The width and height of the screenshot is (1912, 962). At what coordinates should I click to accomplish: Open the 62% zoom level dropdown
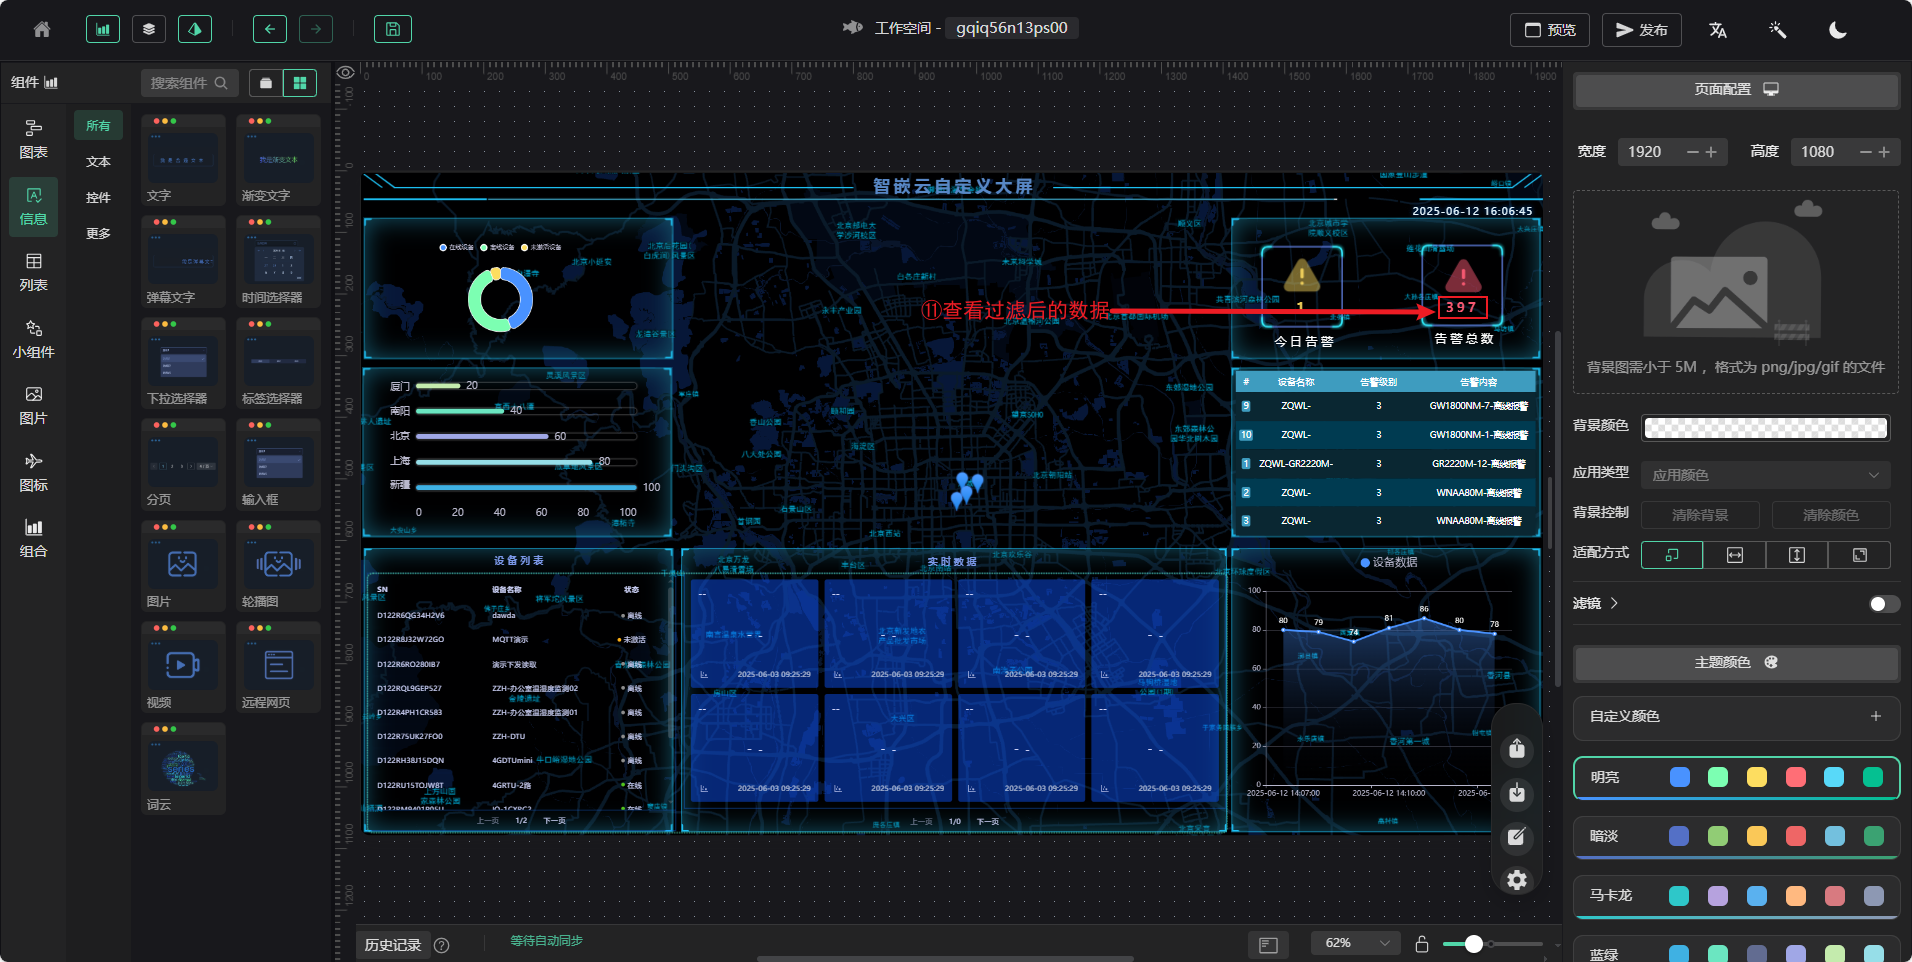pos(1355,943)
